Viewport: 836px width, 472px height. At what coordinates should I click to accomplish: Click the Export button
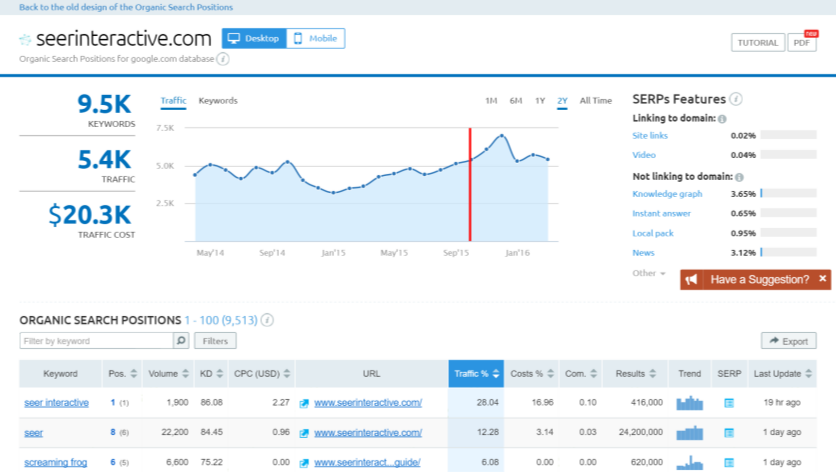tap(788, 341)
